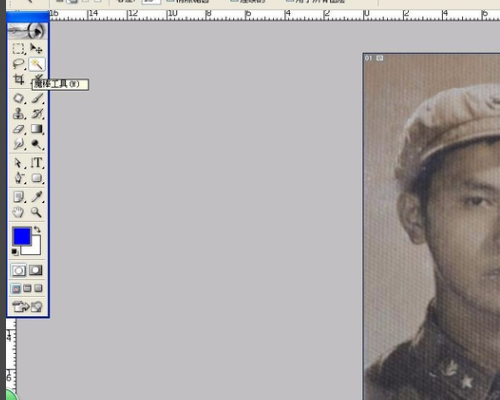Open the blue foreground color picker
This screenshot has width=500, height=400.
[x=21, y=236]
